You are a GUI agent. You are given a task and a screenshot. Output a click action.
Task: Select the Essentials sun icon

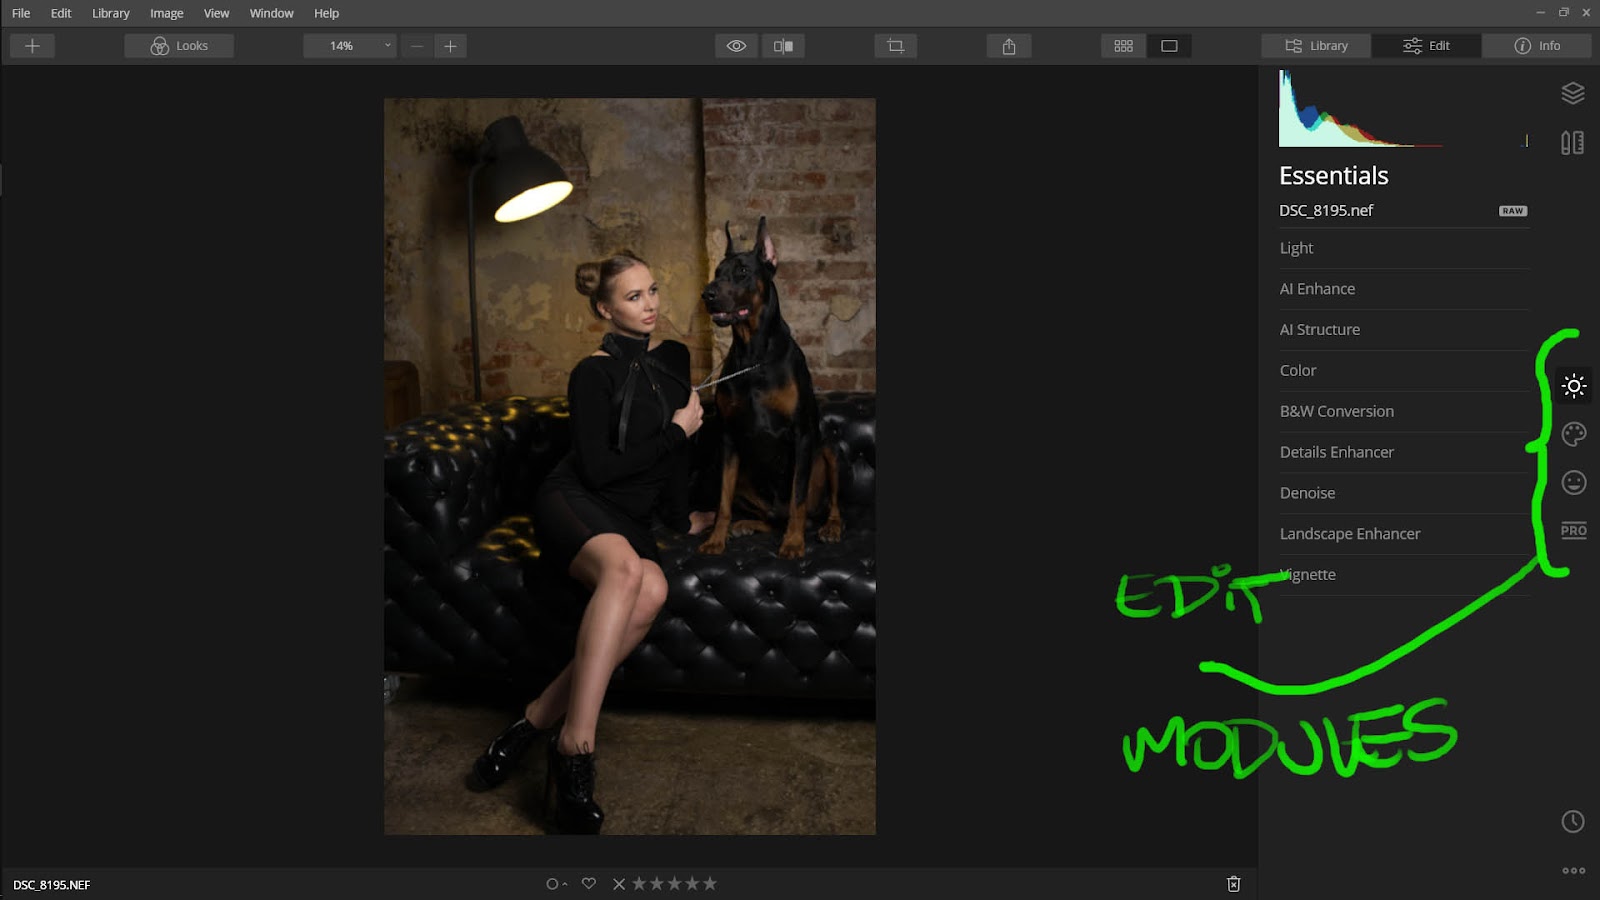1574,386
